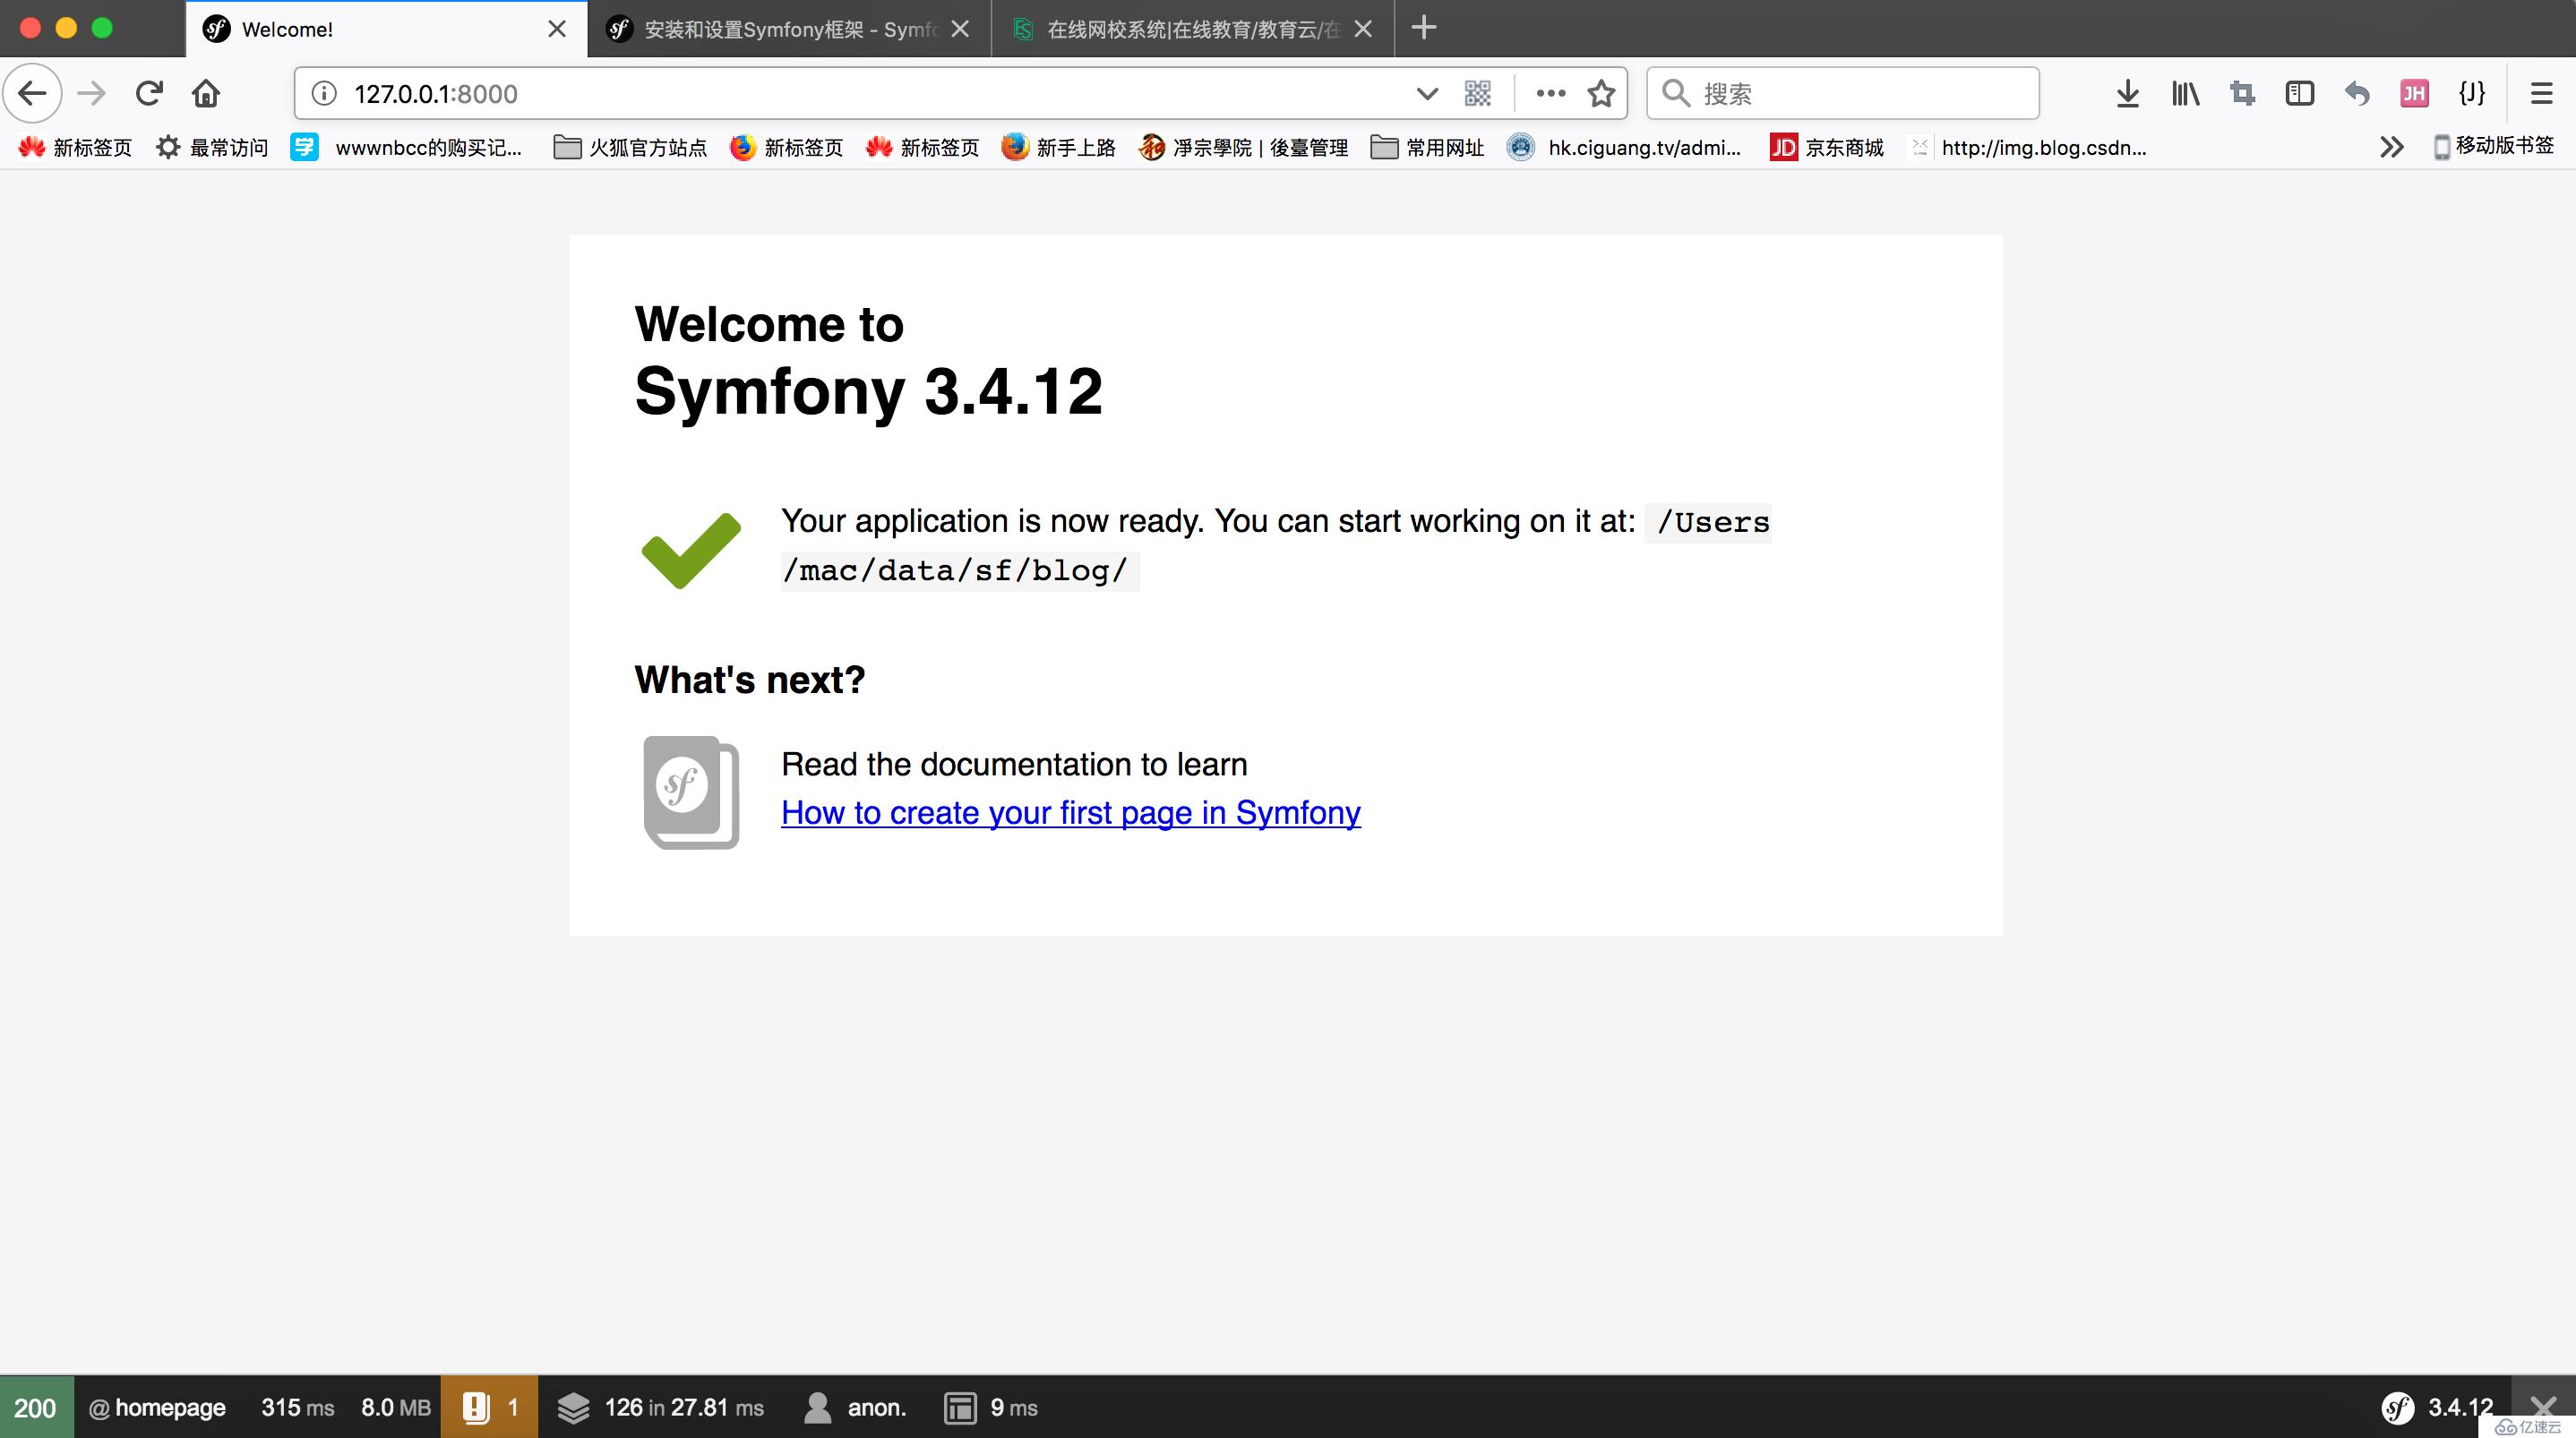The image size is (2576, 1438).
Task: Click the undo arrow extension icon
Action: (x=2357, y=93)
